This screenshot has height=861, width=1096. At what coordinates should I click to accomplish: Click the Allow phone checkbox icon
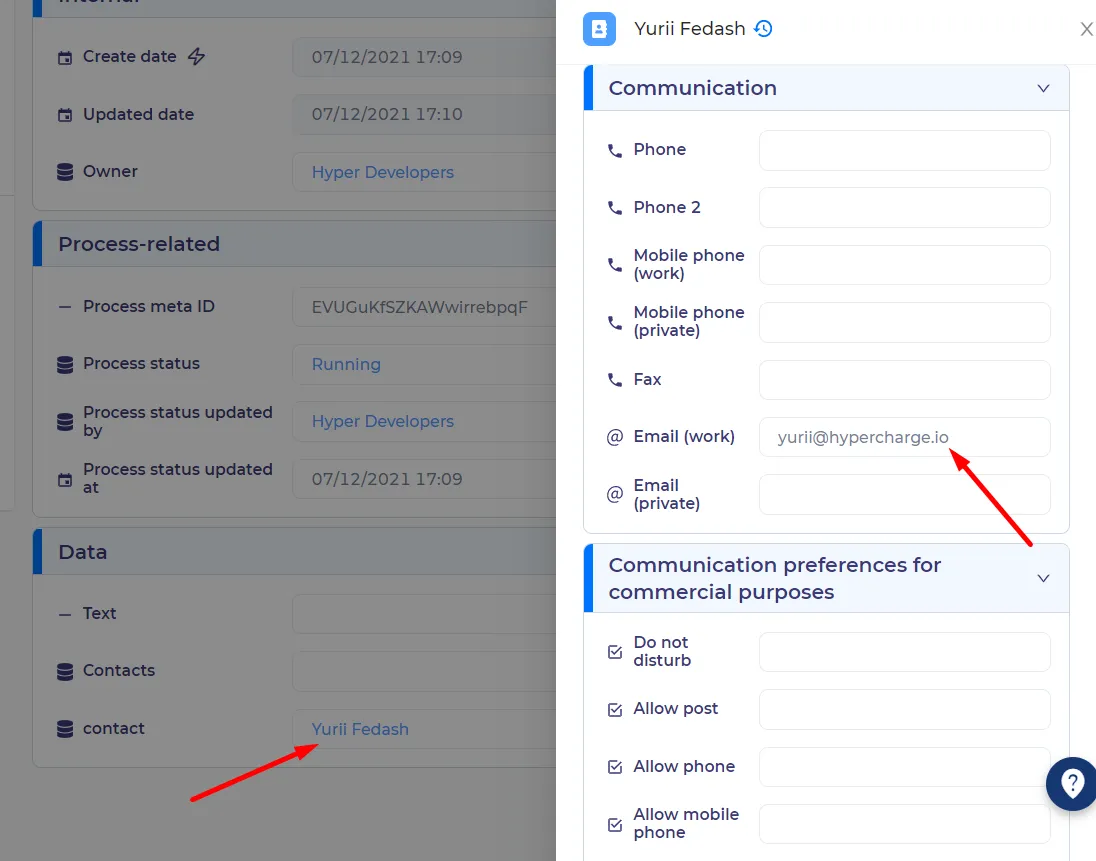(615, 767)
